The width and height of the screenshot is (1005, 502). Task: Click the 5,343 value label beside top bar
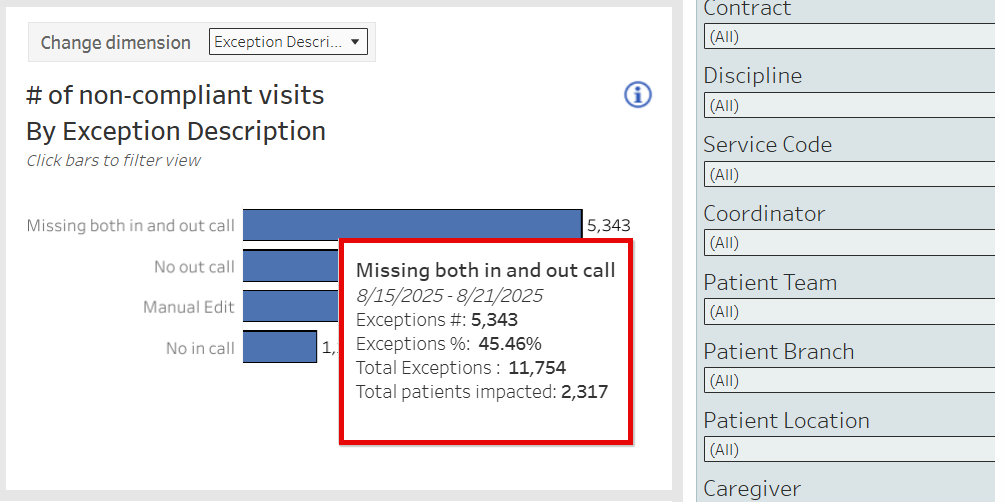click(x=609, y=226)
